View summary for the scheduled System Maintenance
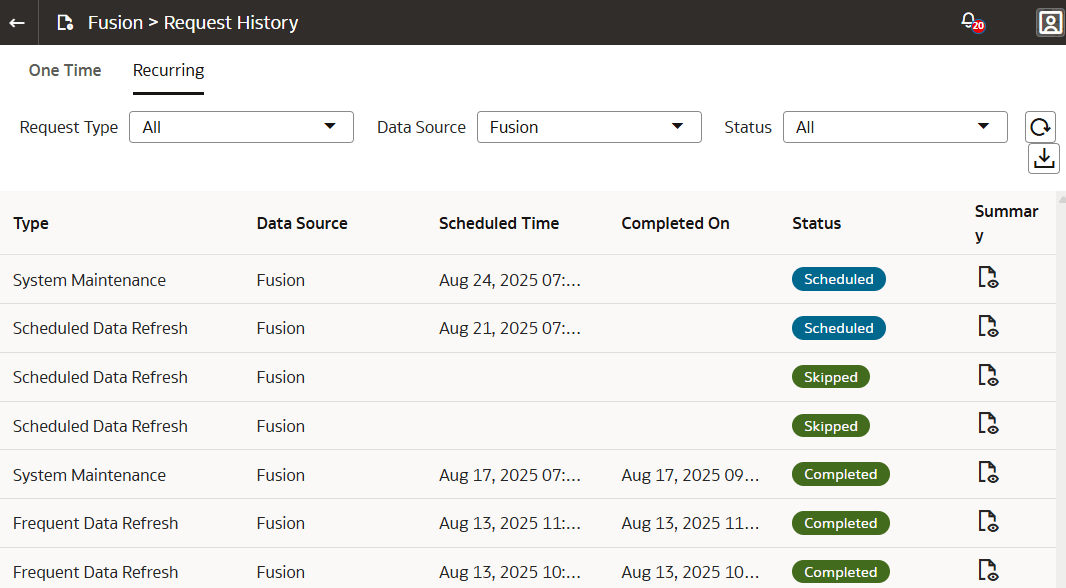 987,279
